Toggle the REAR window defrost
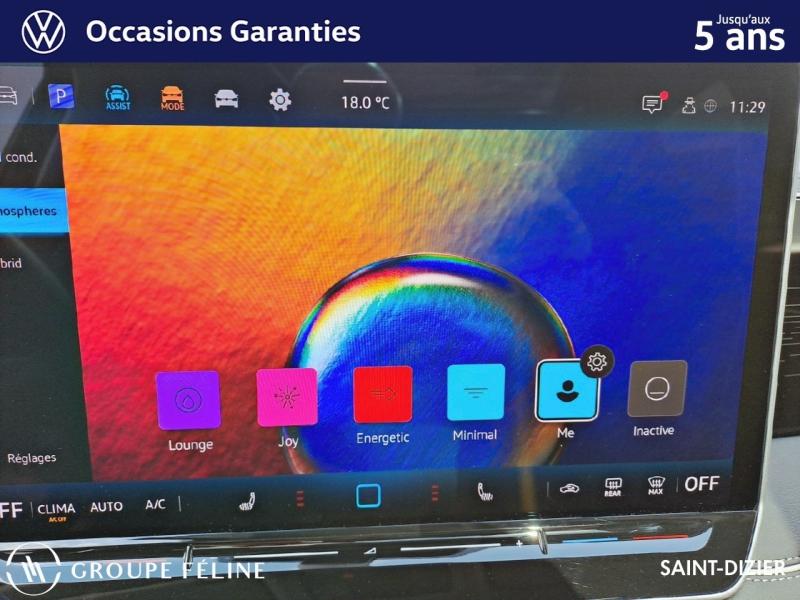This screenshot has height=600, width=800. tap(613, 487)
